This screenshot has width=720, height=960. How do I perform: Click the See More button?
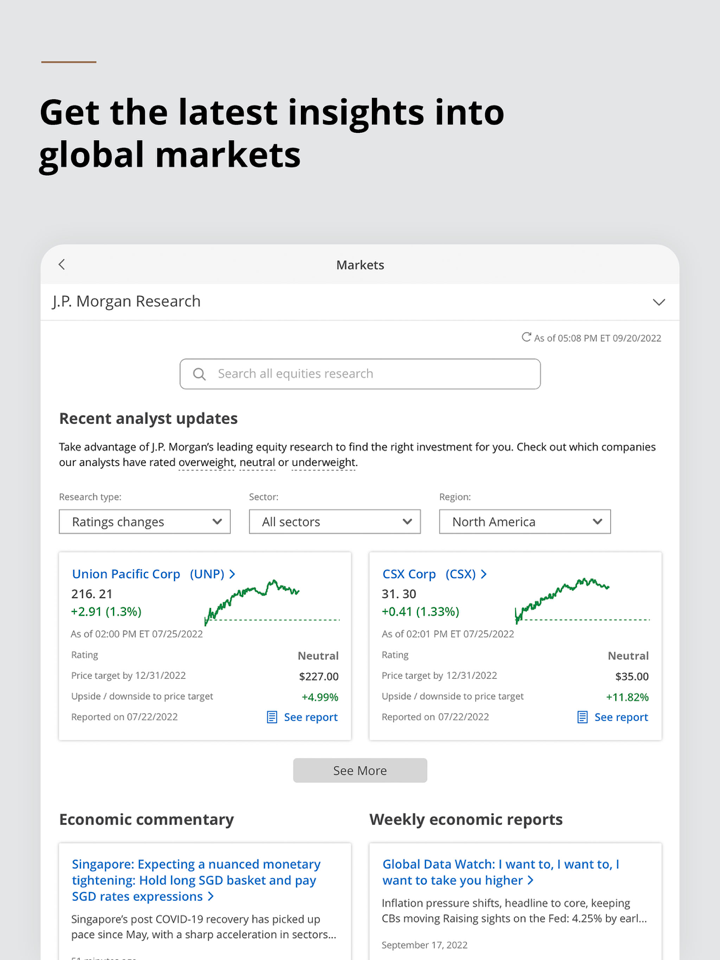pos(360,771)
